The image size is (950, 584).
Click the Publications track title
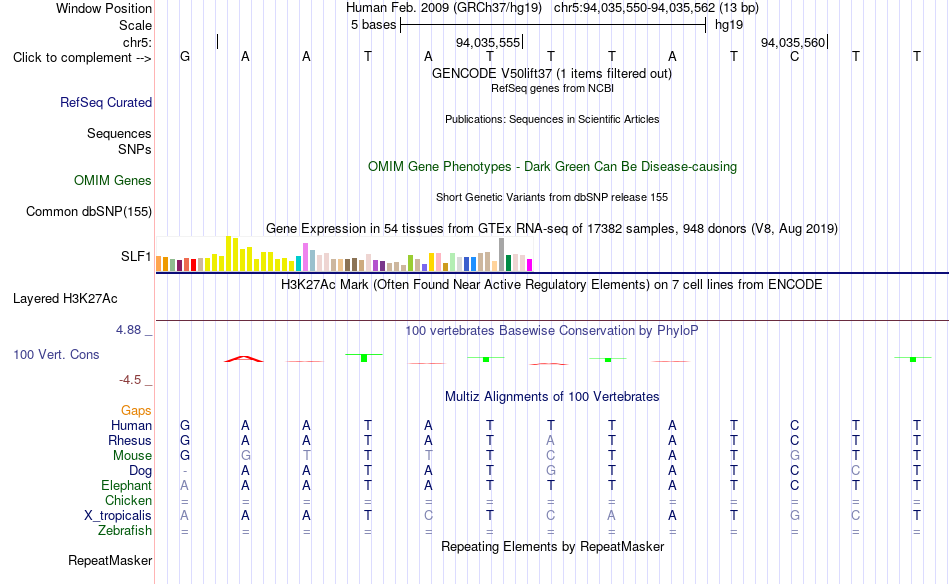click(552, 119)
